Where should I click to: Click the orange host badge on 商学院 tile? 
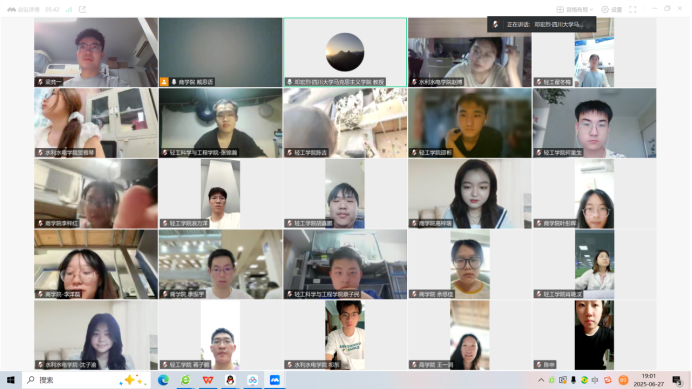[164, 82]
